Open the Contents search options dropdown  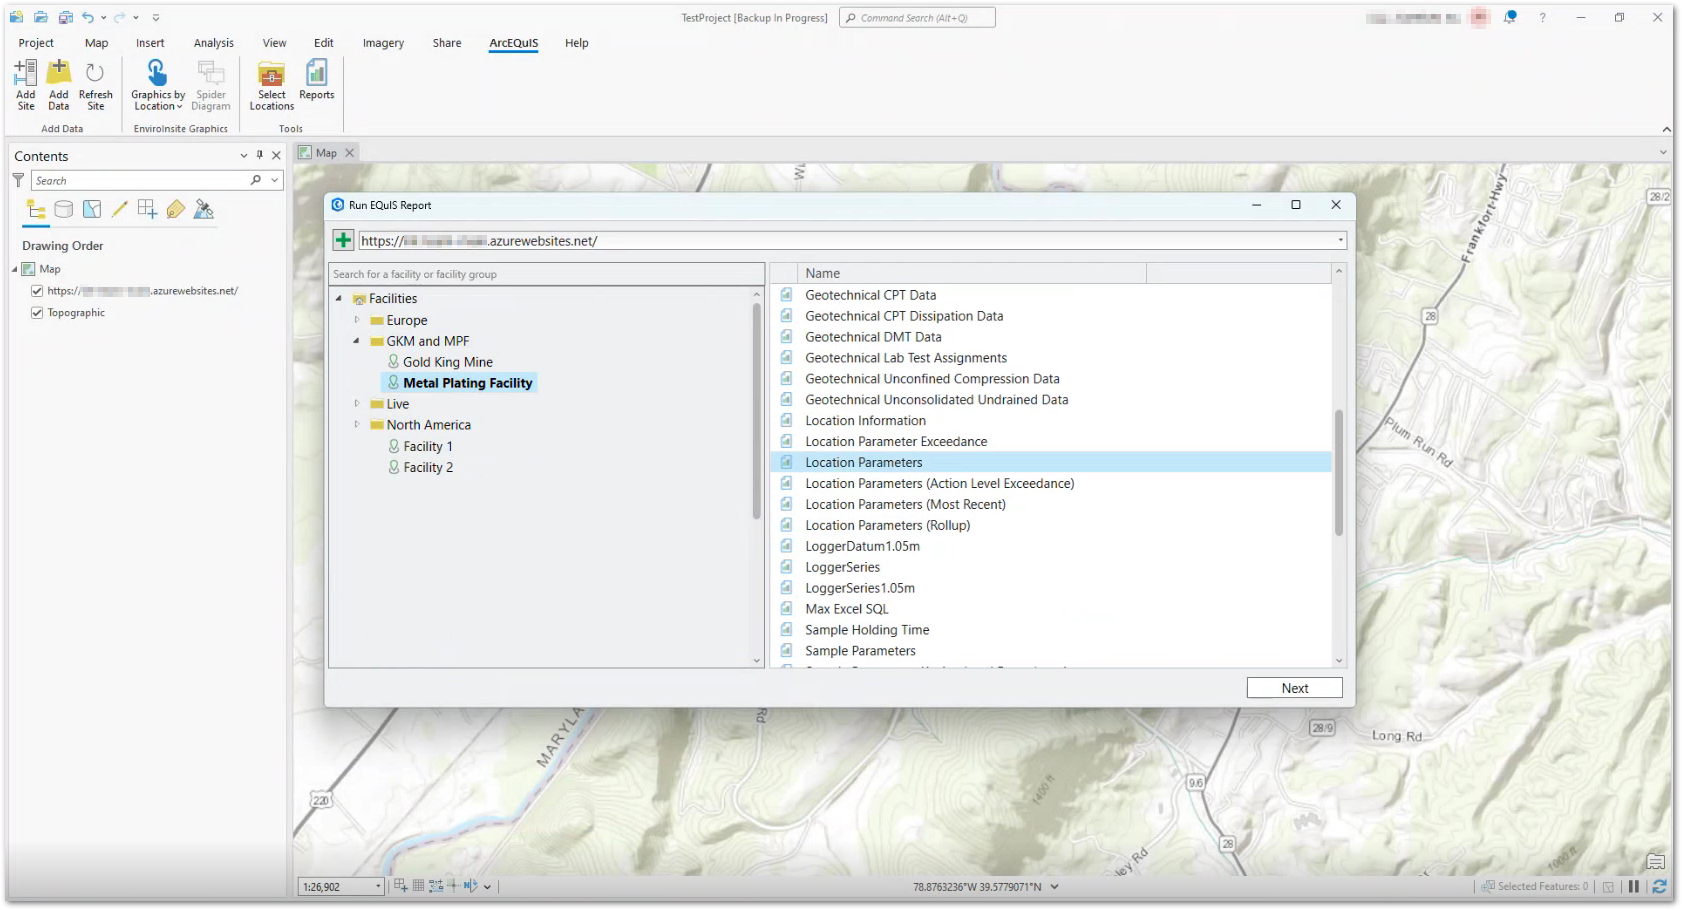(x=274, y=180)
